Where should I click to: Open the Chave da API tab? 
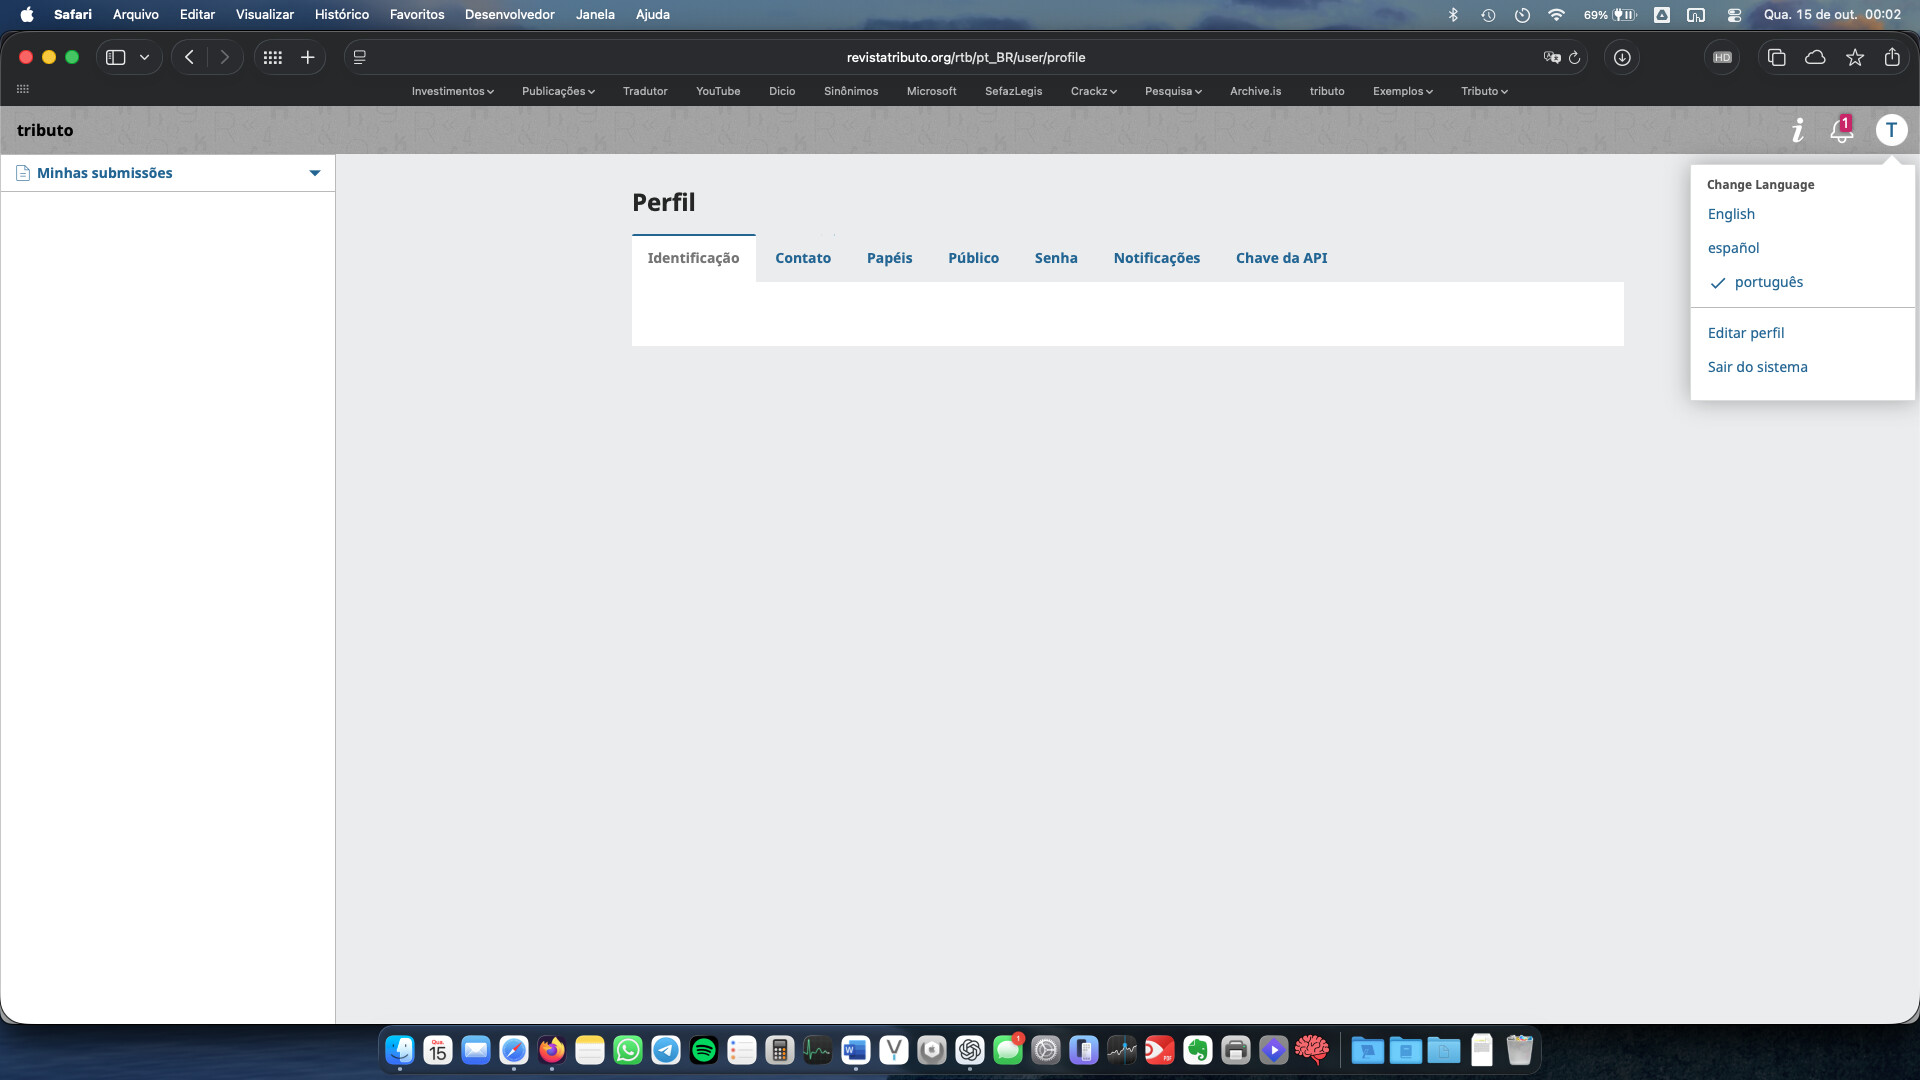tap(1281, 258)
